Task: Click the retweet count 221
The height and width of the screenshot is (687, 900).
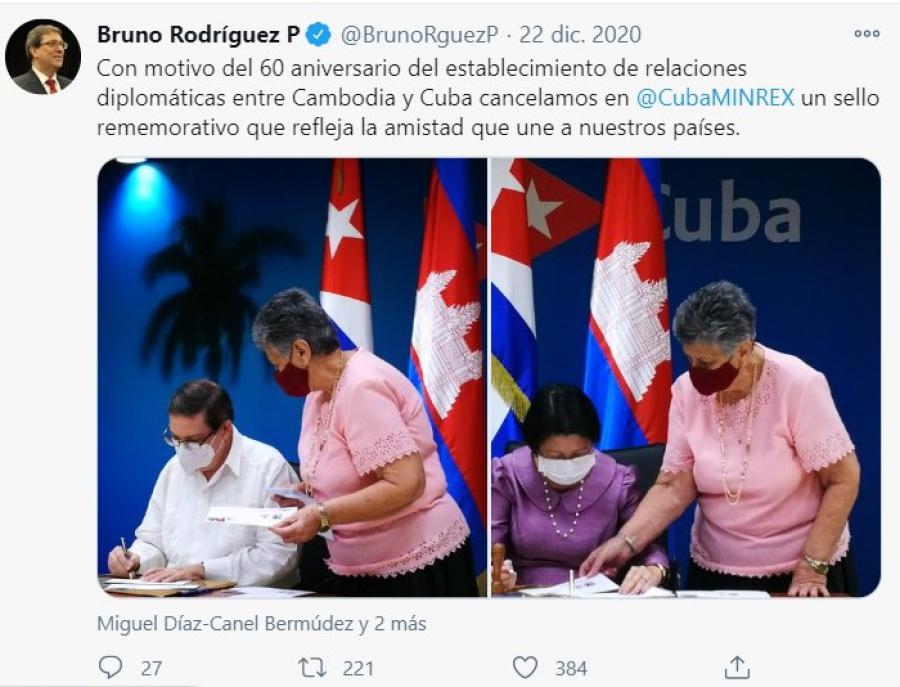Action: point(358,669)
